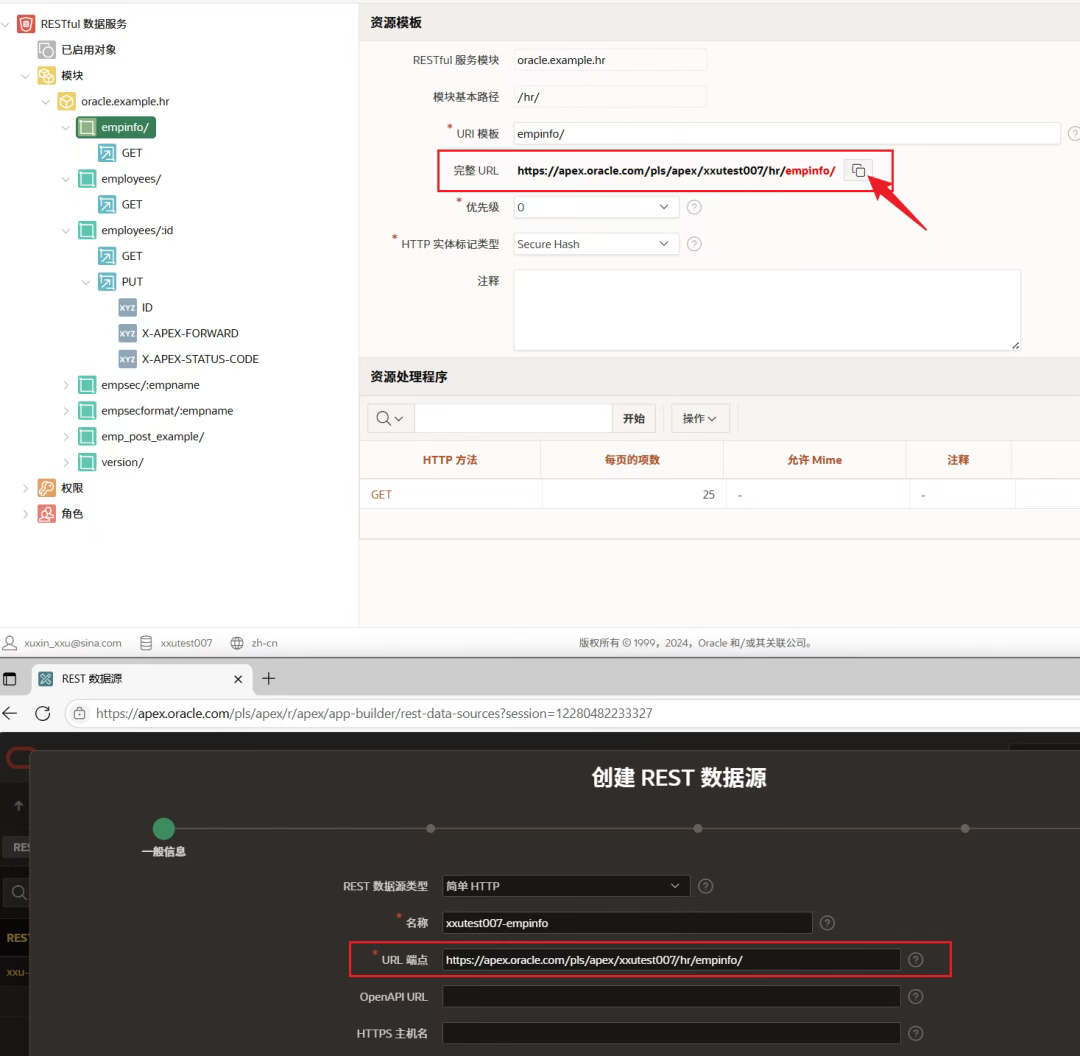
Task: Open help for the priority field
Action: [694, 207]
